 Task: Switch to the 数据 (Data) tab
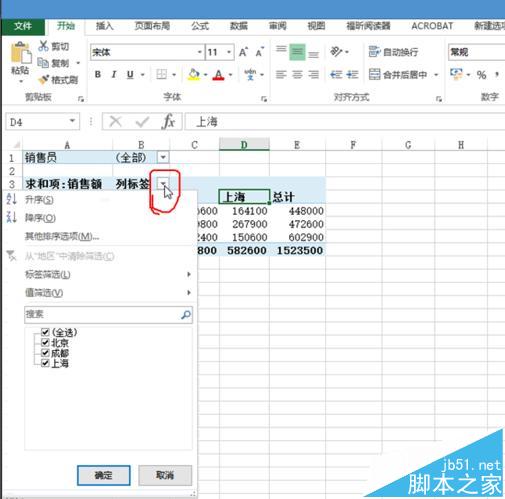point(239,26)
